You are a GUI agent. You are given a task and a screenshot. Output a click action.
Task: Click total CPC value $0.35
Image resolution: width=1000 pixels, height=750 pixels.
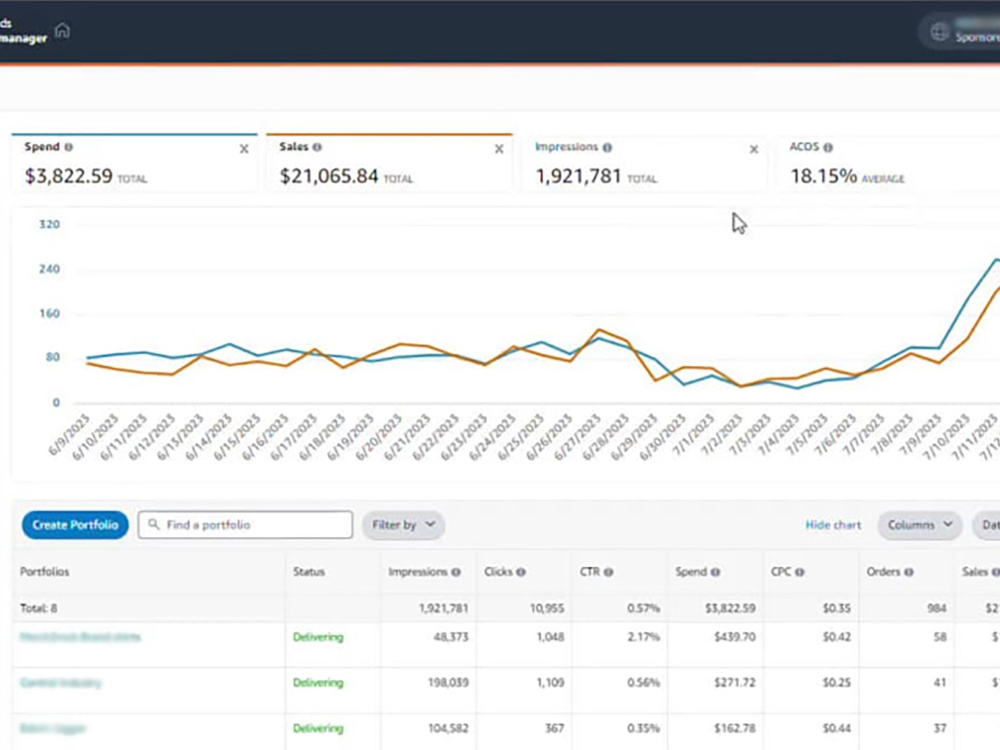[x=837, y=608]
